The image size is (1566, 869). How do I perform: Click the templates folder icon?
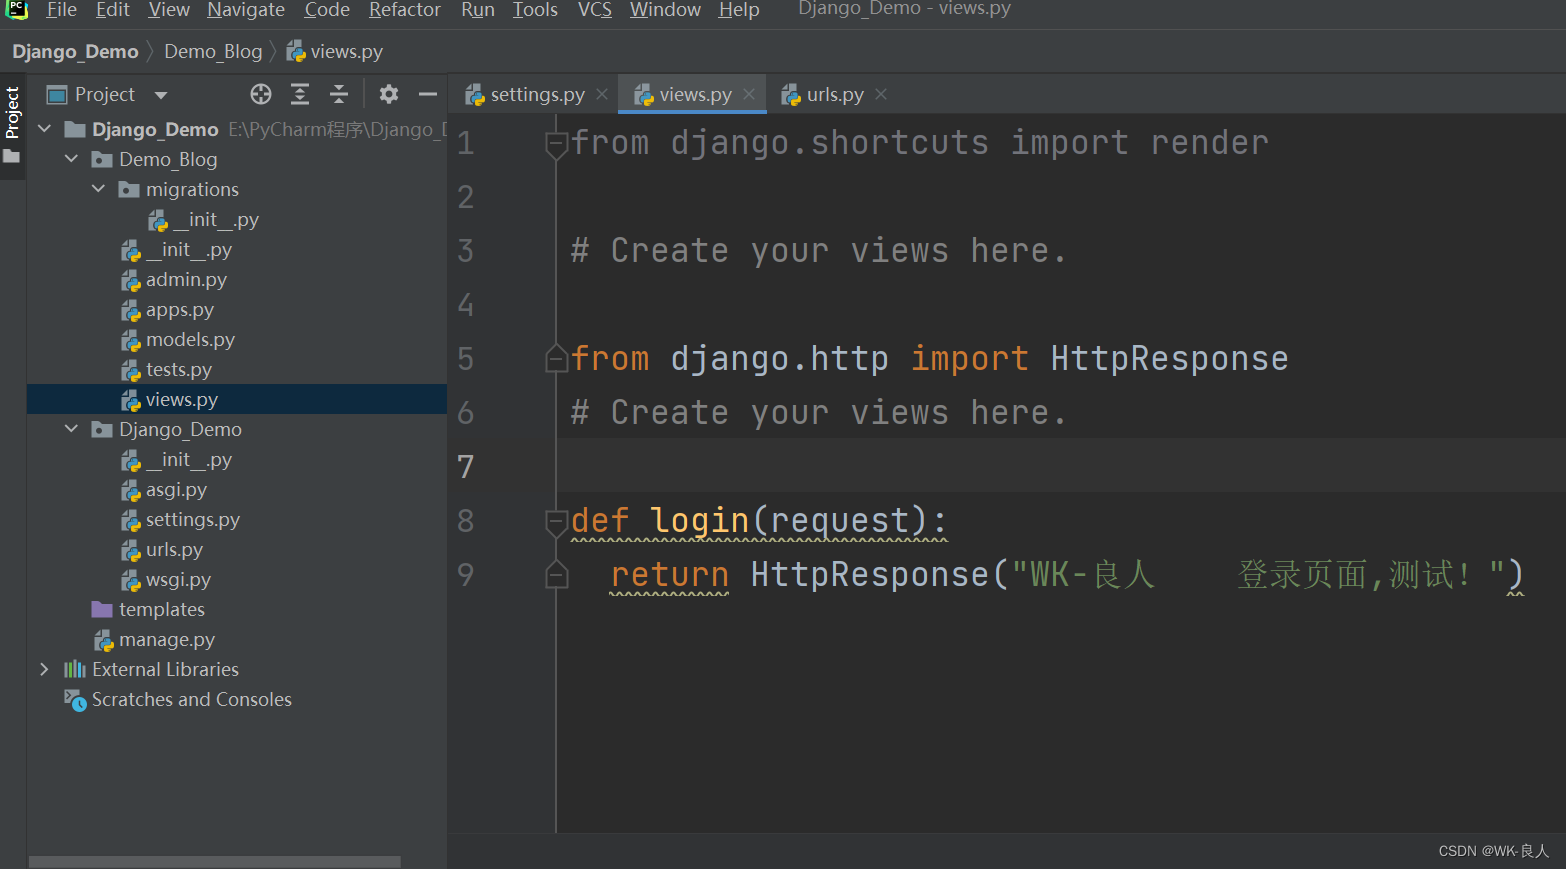click(102, 610)
